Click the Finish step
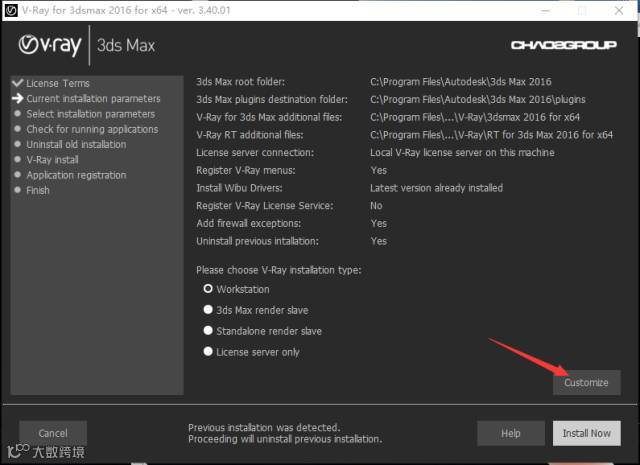 (x=38, y=190)
